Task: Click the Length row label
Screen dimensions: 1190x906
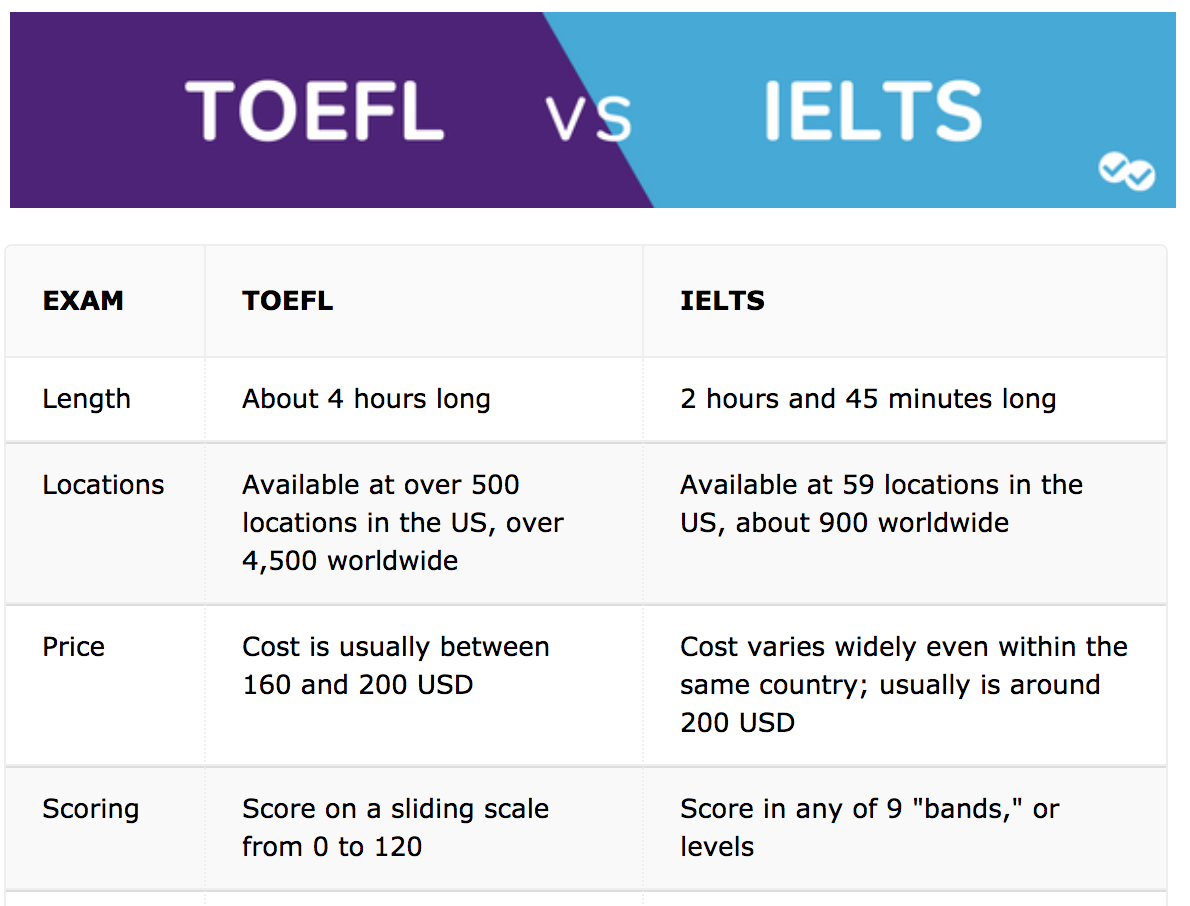Action: click(87, 399)
